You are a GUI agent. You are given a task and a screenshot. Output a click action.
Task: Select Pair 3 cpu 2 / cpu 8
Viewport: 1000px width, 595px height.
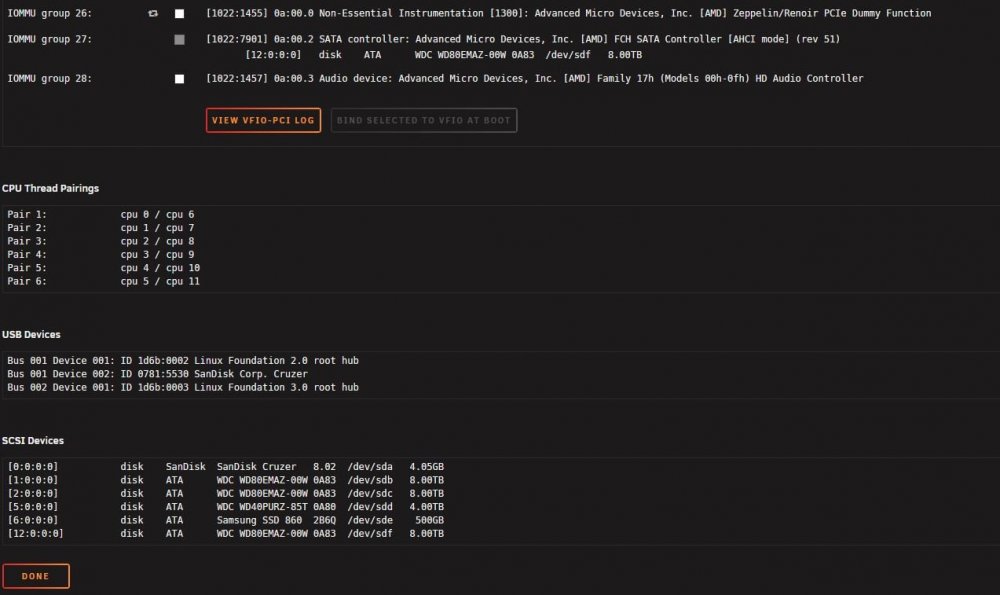coord(101,241)
